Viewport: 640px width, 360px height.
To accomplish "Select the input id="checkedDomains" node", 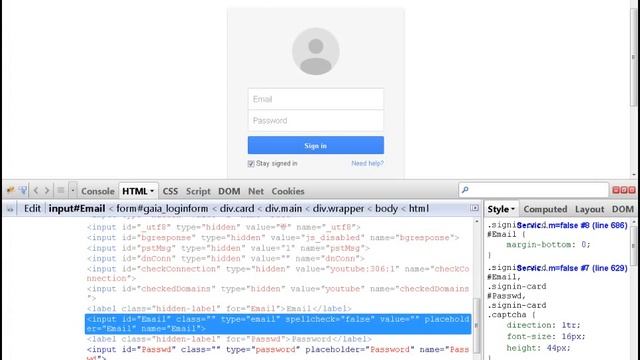I will [x=278, y=293].
